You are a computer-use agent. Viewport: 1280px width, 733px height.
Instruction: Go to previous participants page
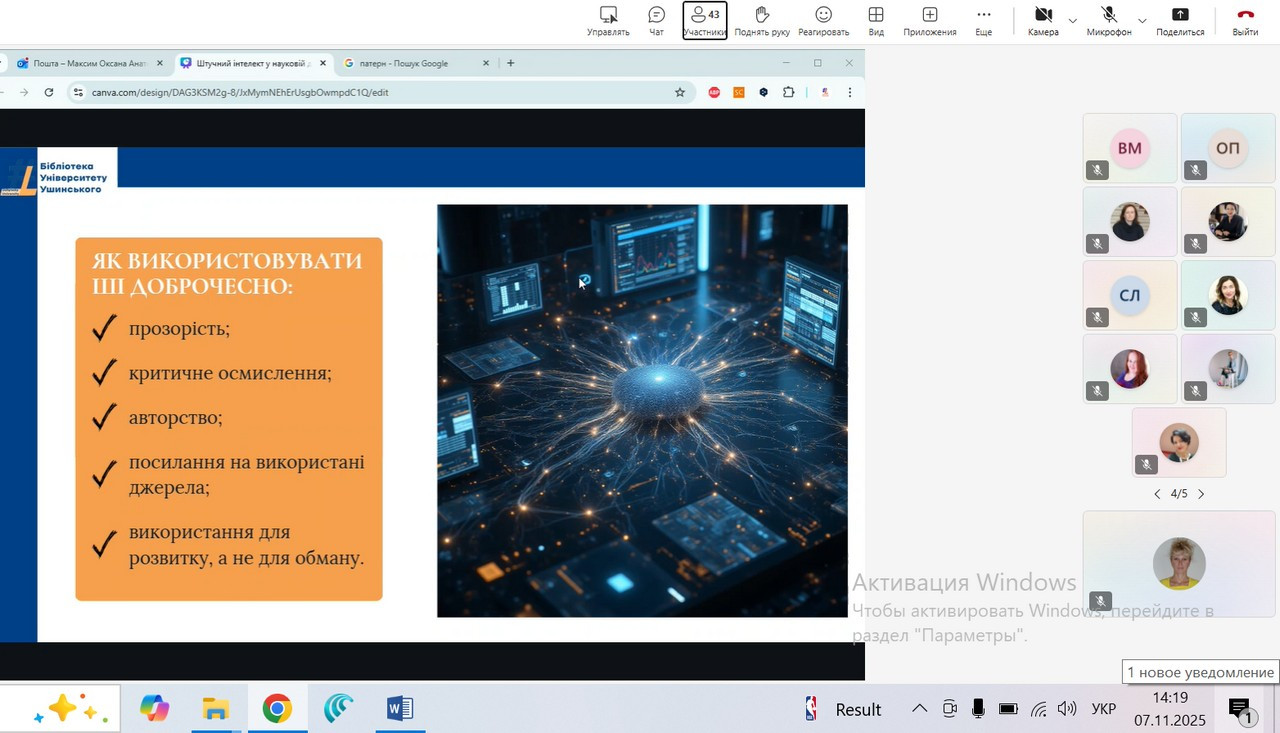click(1157, 494)
